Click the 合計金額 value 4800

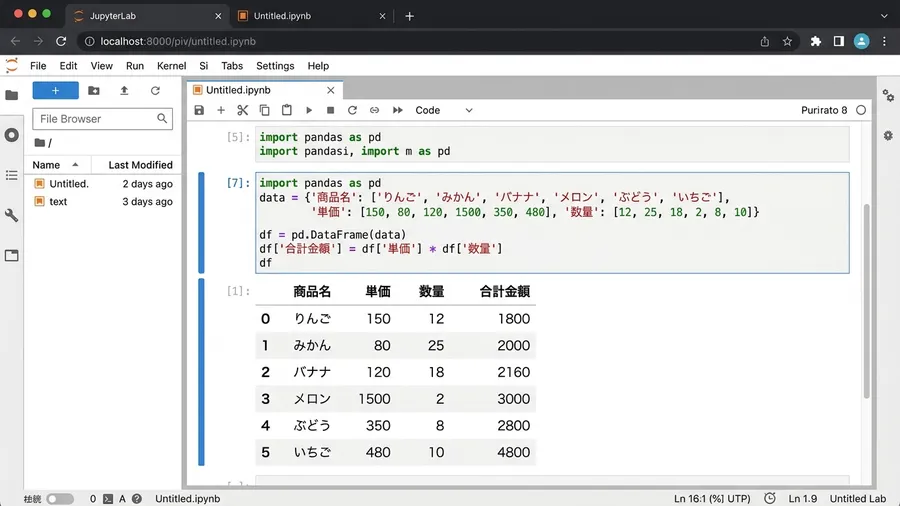(513, 452)
